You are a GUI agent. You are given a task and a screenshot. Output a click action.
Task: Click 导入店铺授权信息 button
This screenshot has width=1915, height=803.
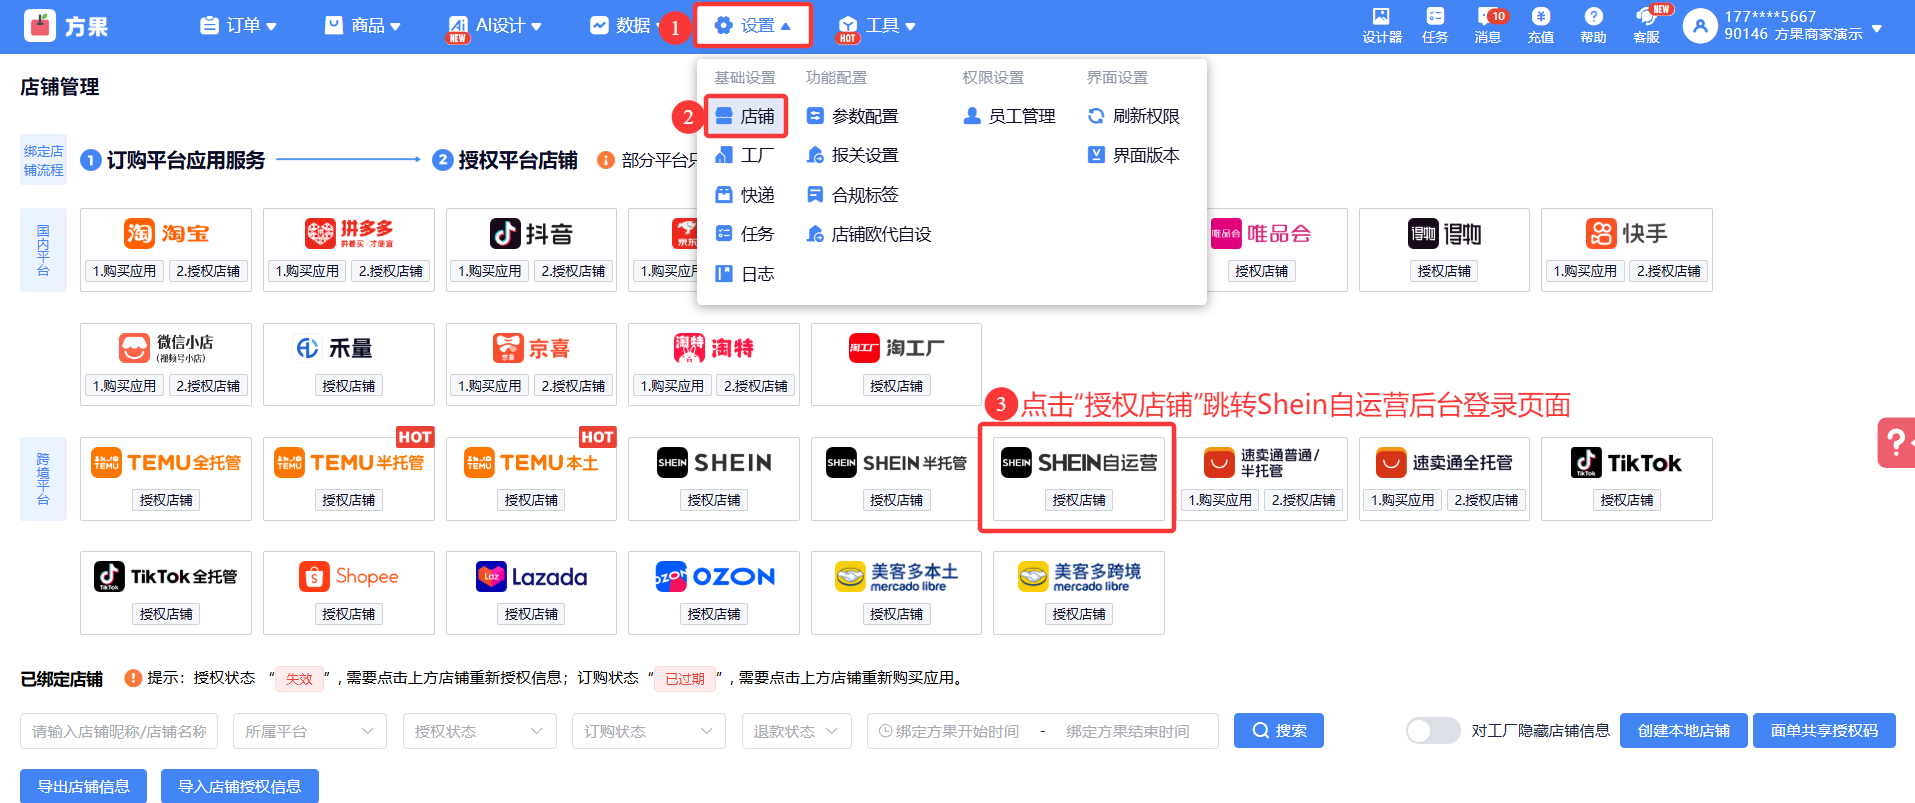tap(240, 787)
